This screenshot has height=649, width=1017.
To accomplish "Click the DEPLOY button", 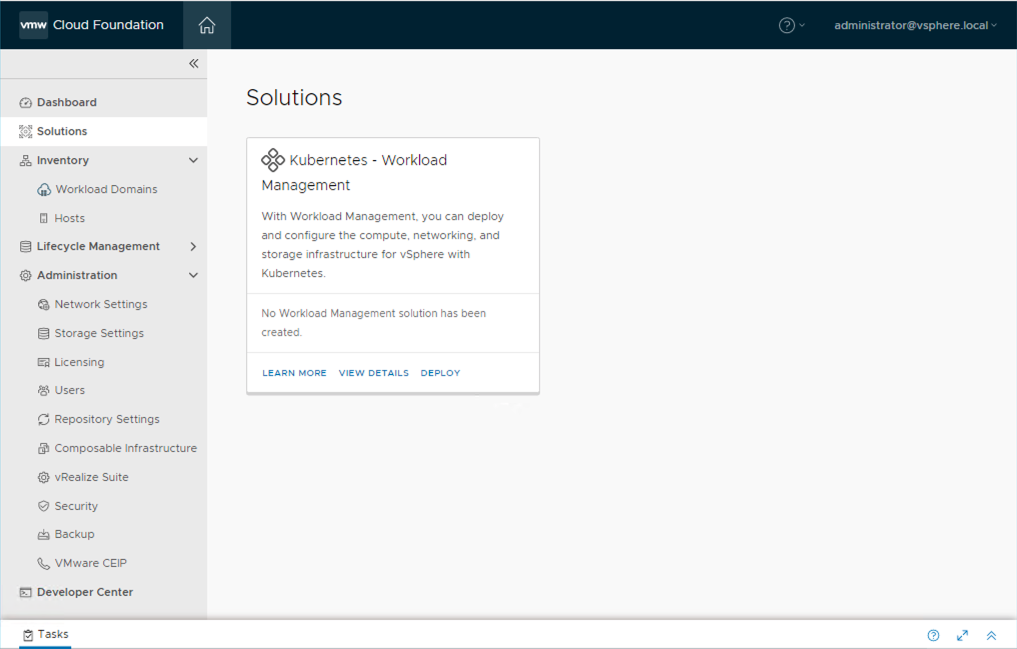I will [x=440, y=373].
